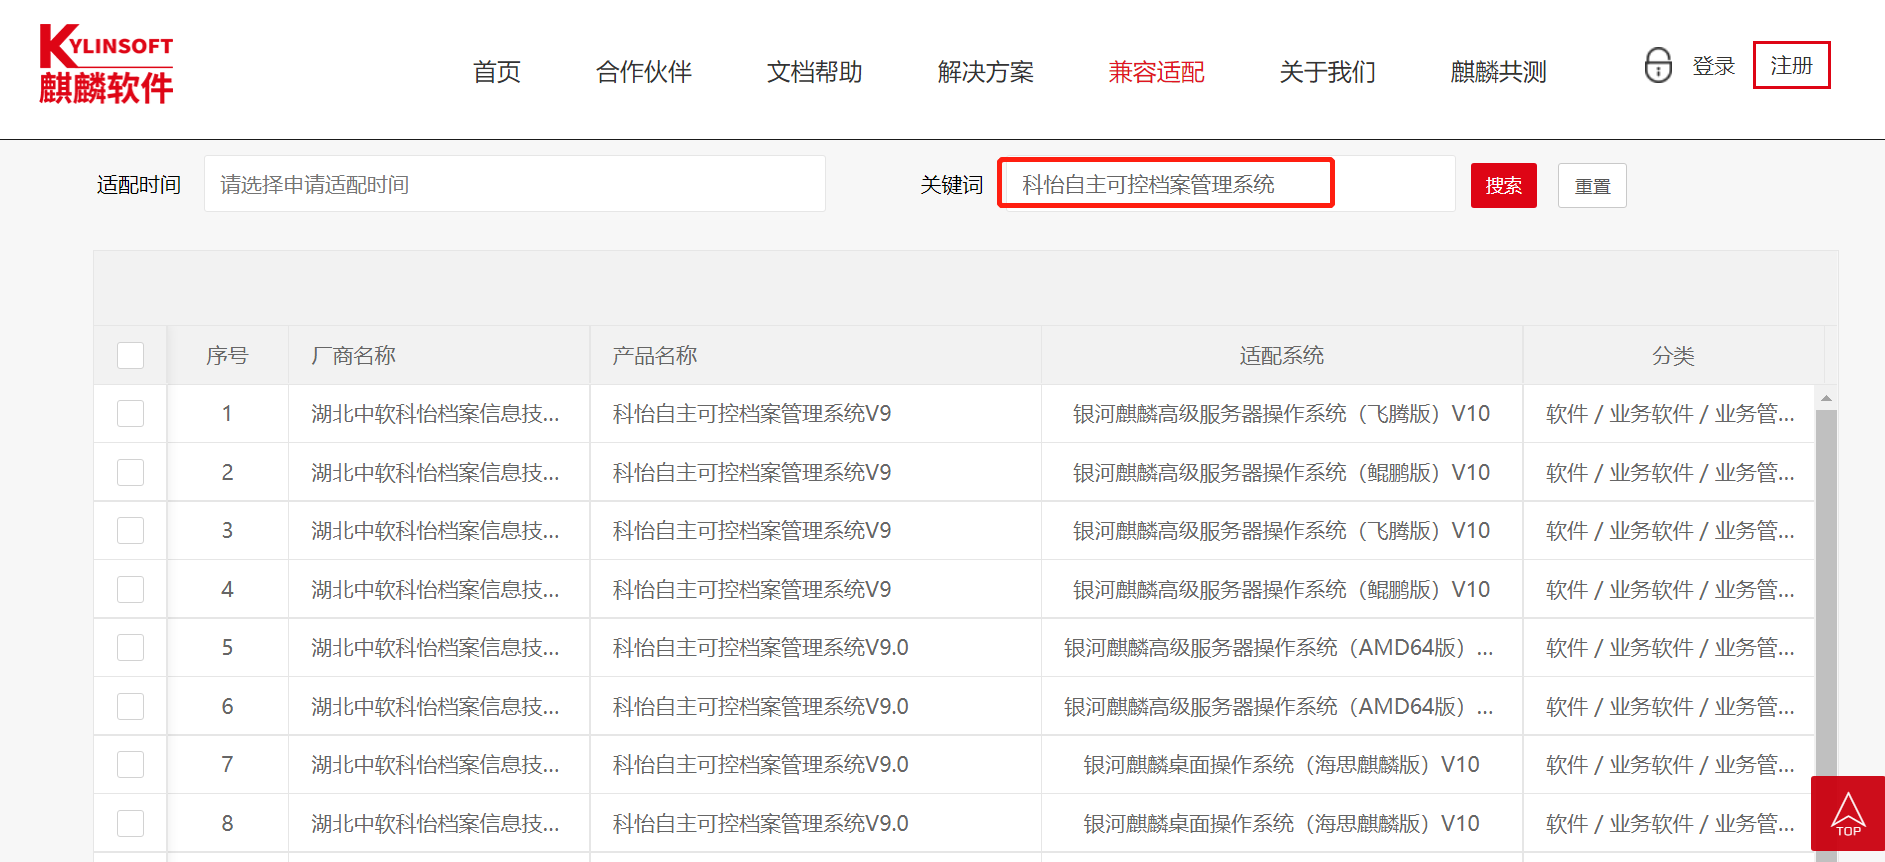Check the checkbox for row 2
This screenshot has width=1885, height=862.
tap(131, 472)
